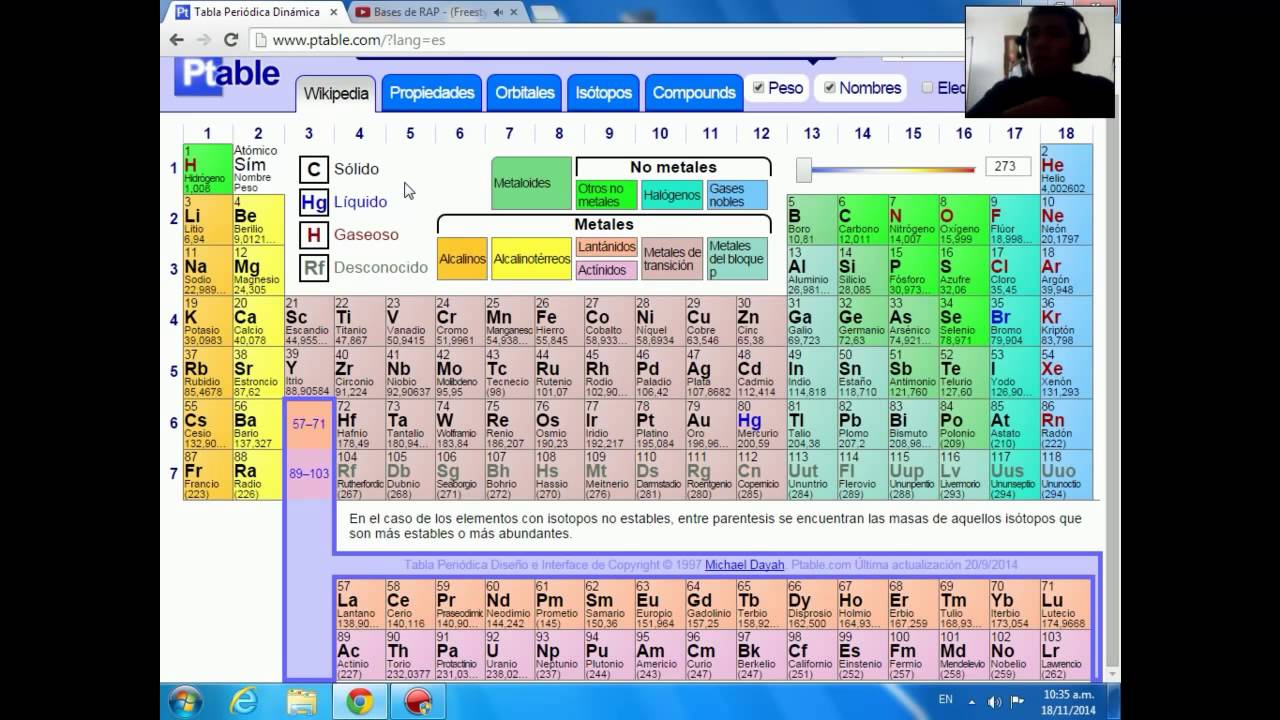Click the Actínidos legend box
The height and width of the screenshot is (720, 1280).
[606, 270]
